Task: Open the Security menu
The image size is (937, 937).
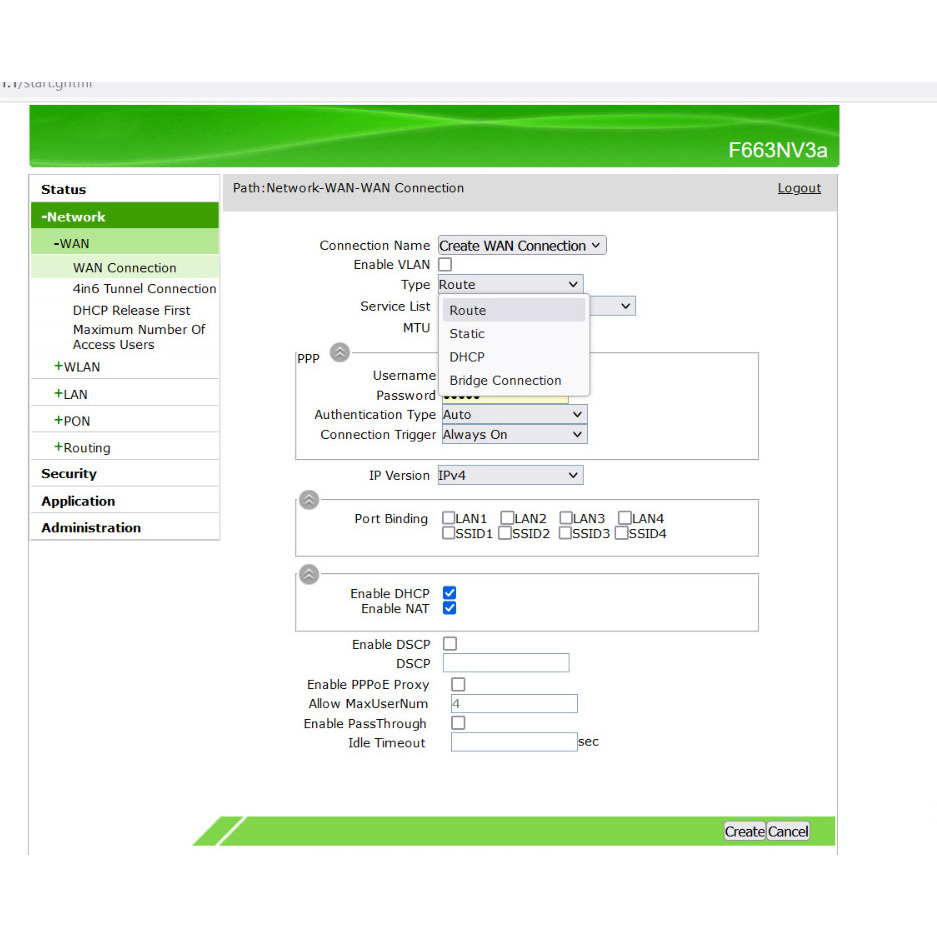Action: 69,474
